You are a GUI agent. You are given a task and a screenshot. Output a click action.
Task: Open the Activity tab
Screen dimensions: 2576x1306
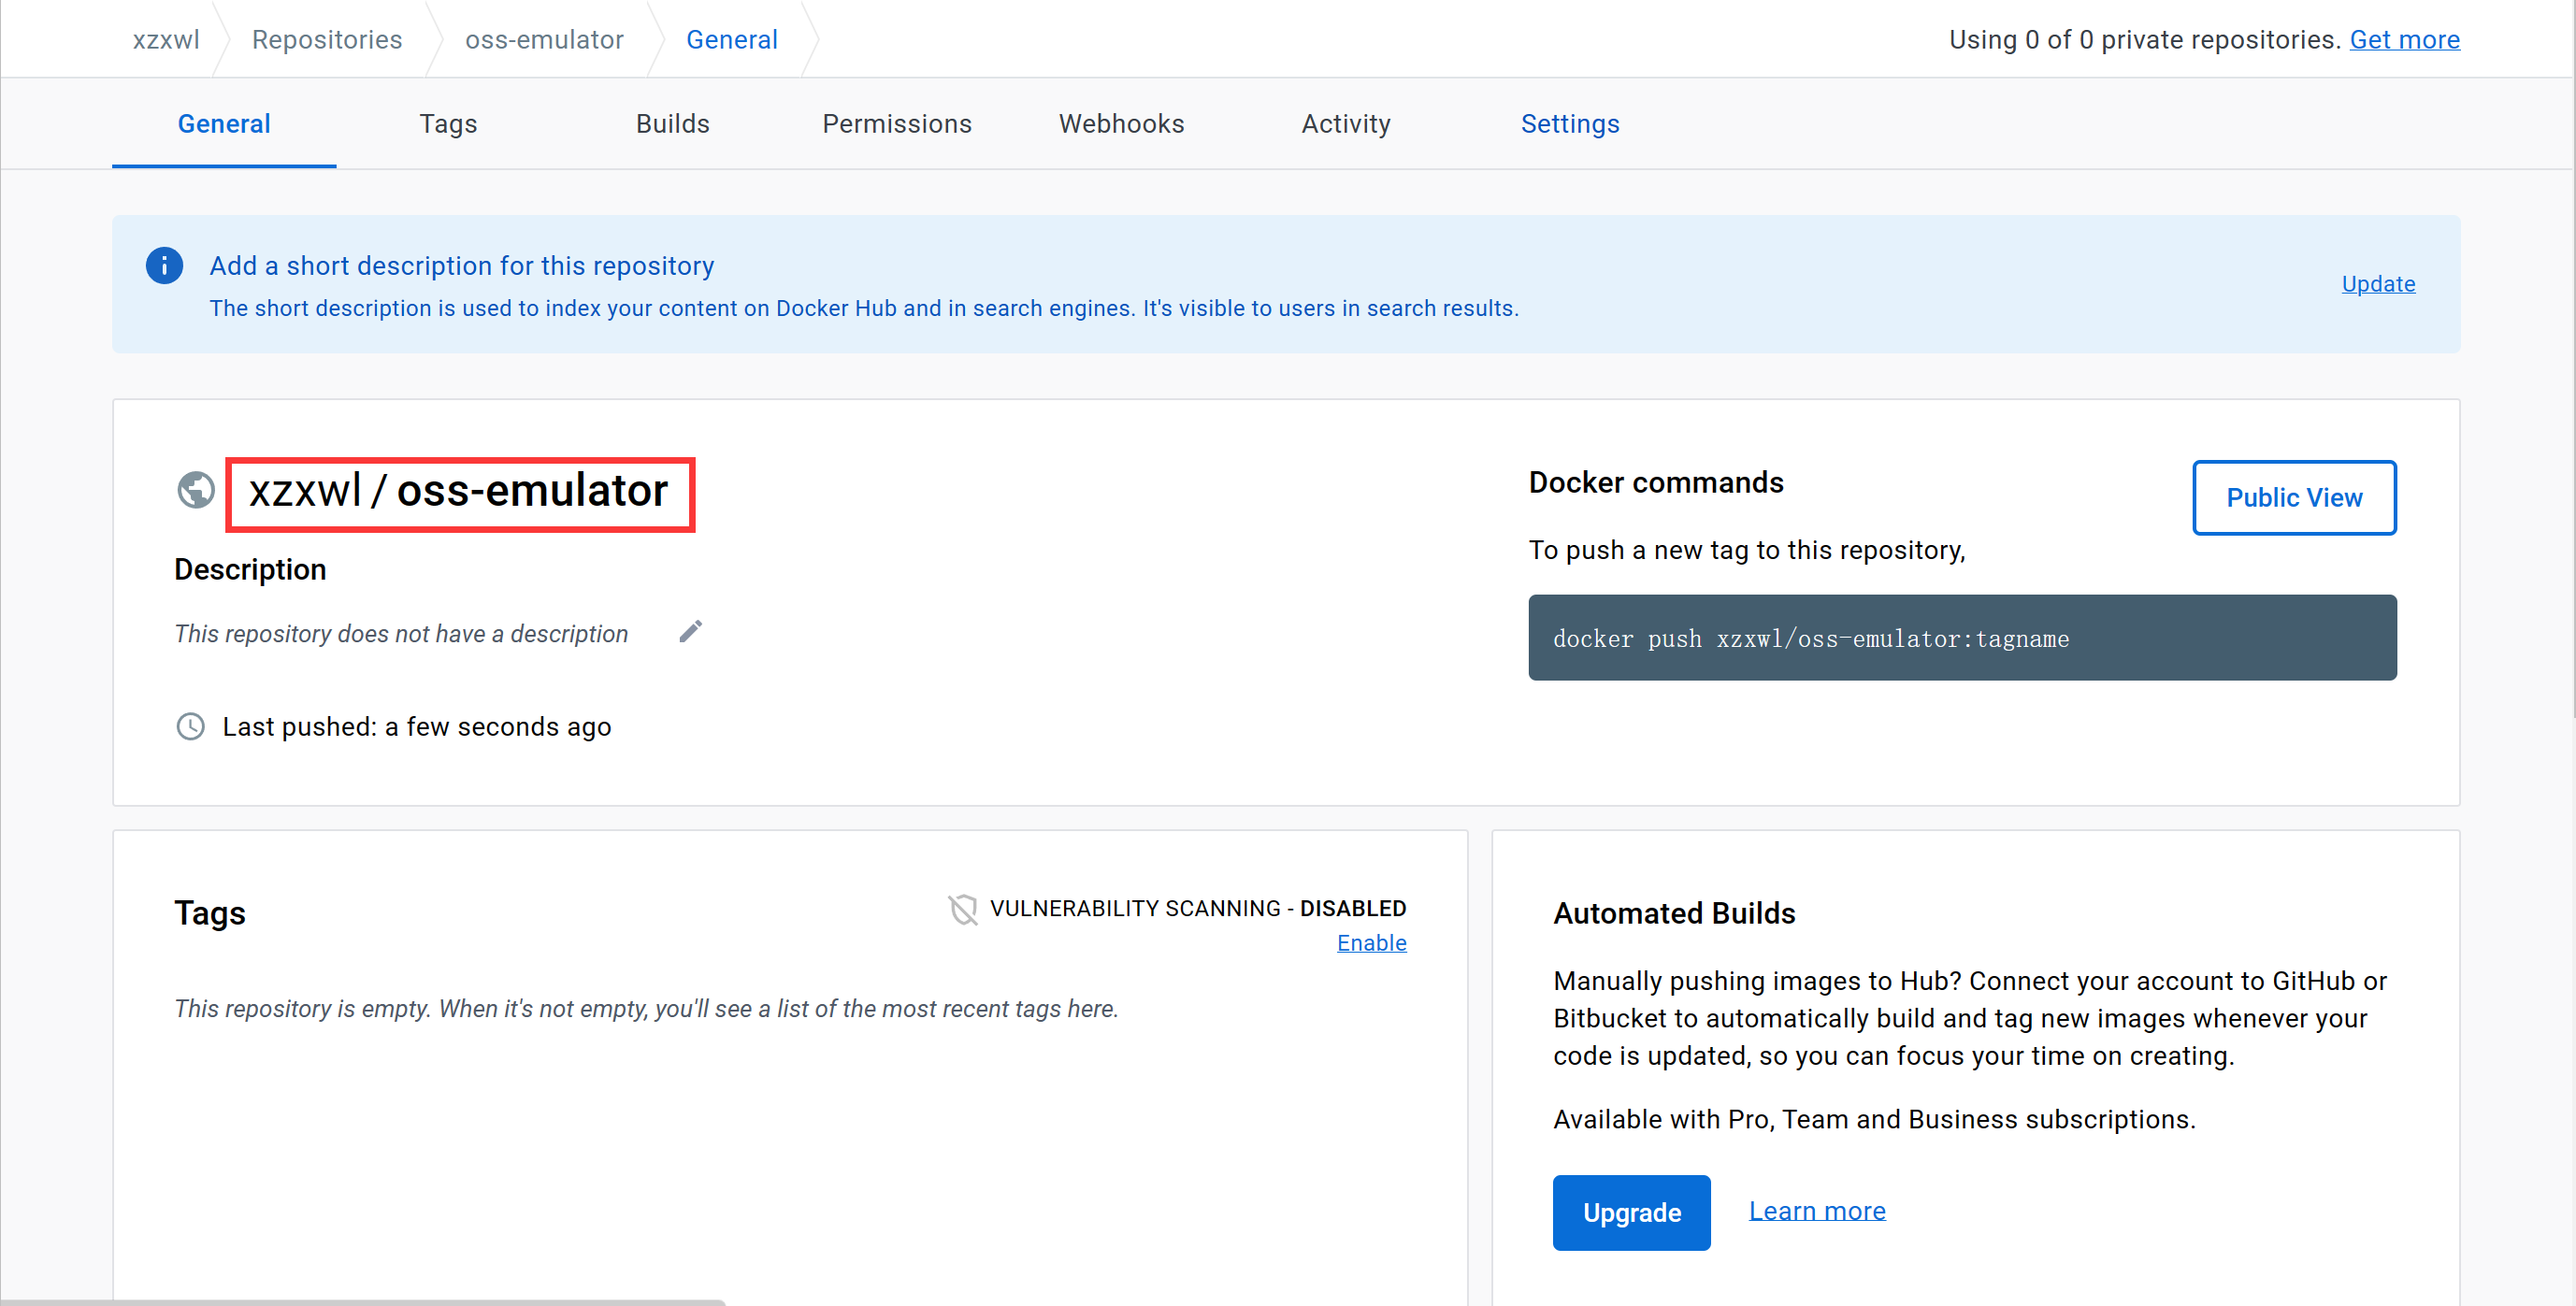1345,124
